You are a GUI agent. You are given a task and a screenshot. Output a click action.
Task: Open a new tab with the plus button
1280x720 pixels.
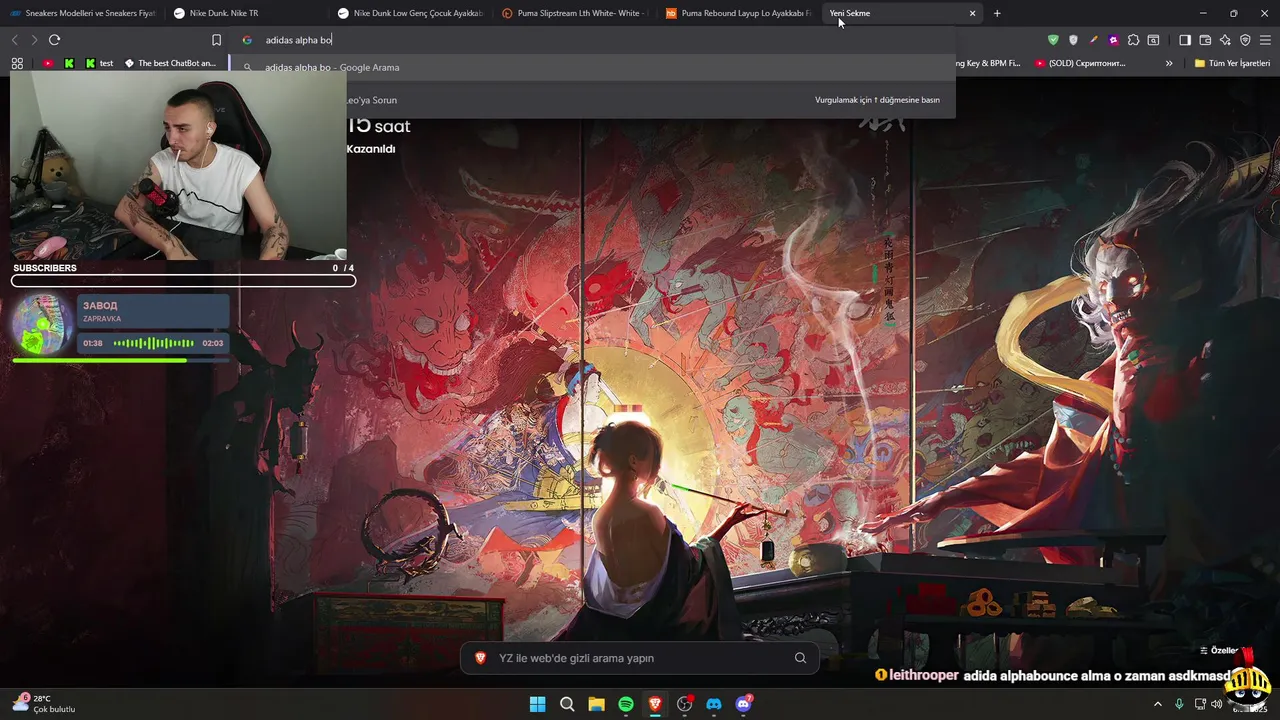click(x=997, y=13)
